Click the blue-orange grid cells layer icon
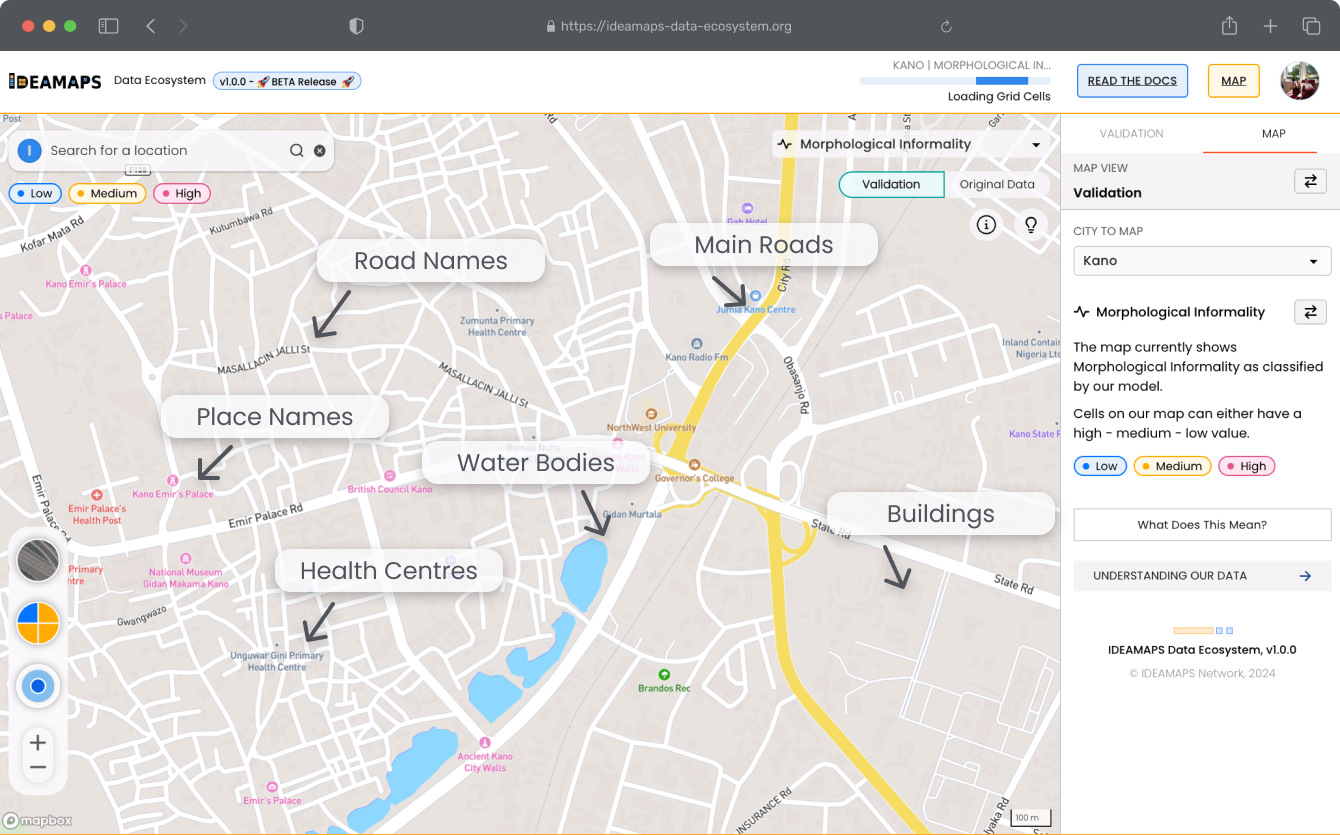The width and height of the screenshot is (1340, 835). [x=38, y=623]
